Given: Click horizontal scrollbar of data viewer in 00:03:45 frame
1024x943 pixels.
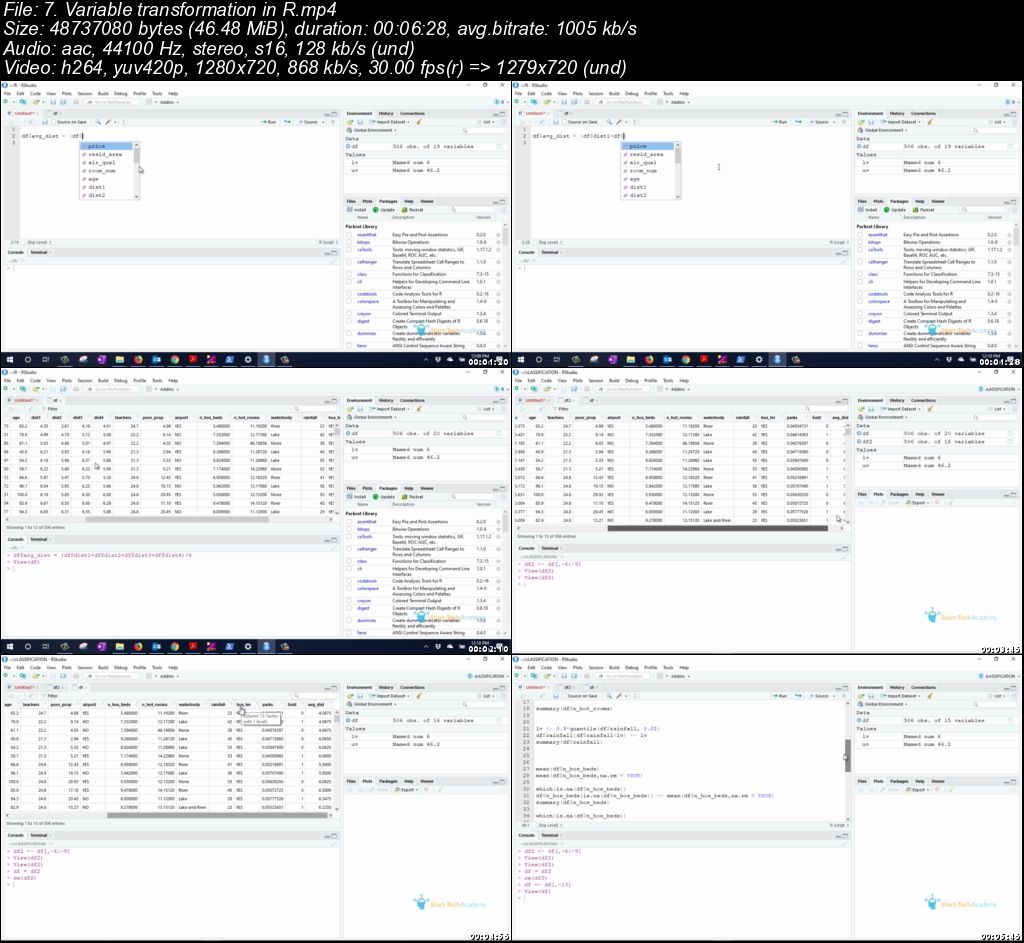Looking at the screenshot, I should click(x=717, y=528).
